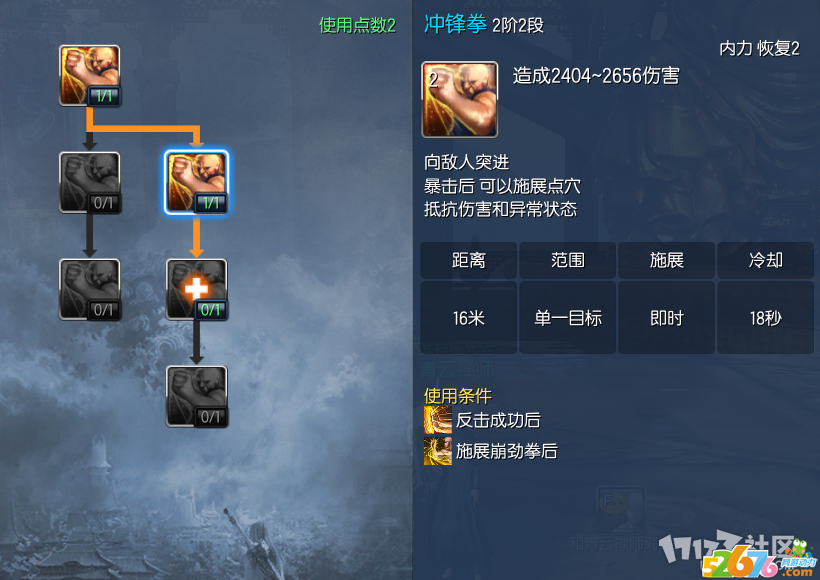Click the 范围 header cell
Screen dimensions: 820x580
click(567, 260)
